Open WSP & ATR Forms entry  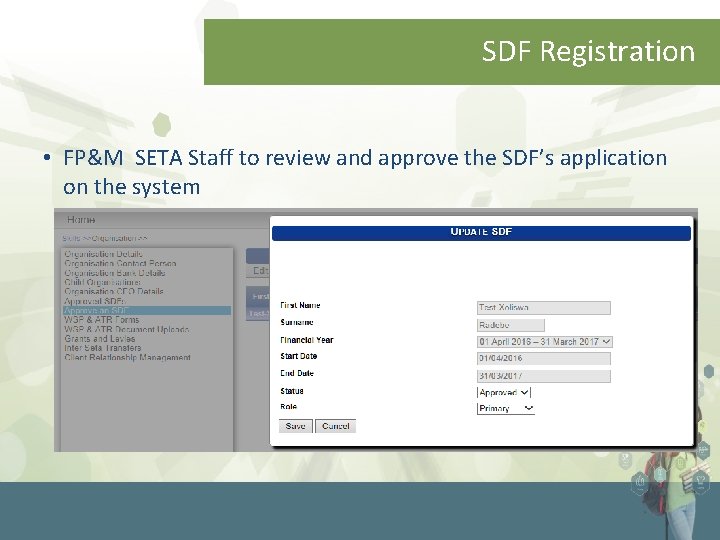101,320
